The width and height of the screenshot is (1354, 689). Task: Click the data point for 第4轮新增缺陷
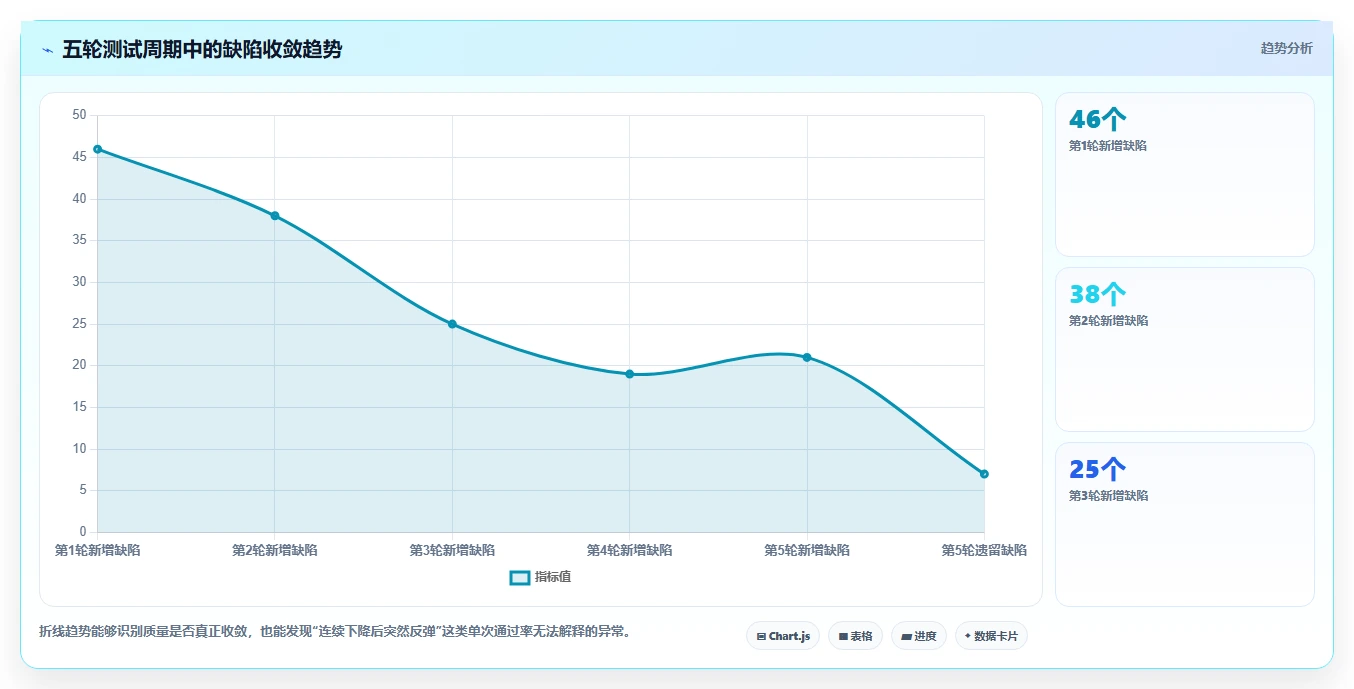(630, 374)
